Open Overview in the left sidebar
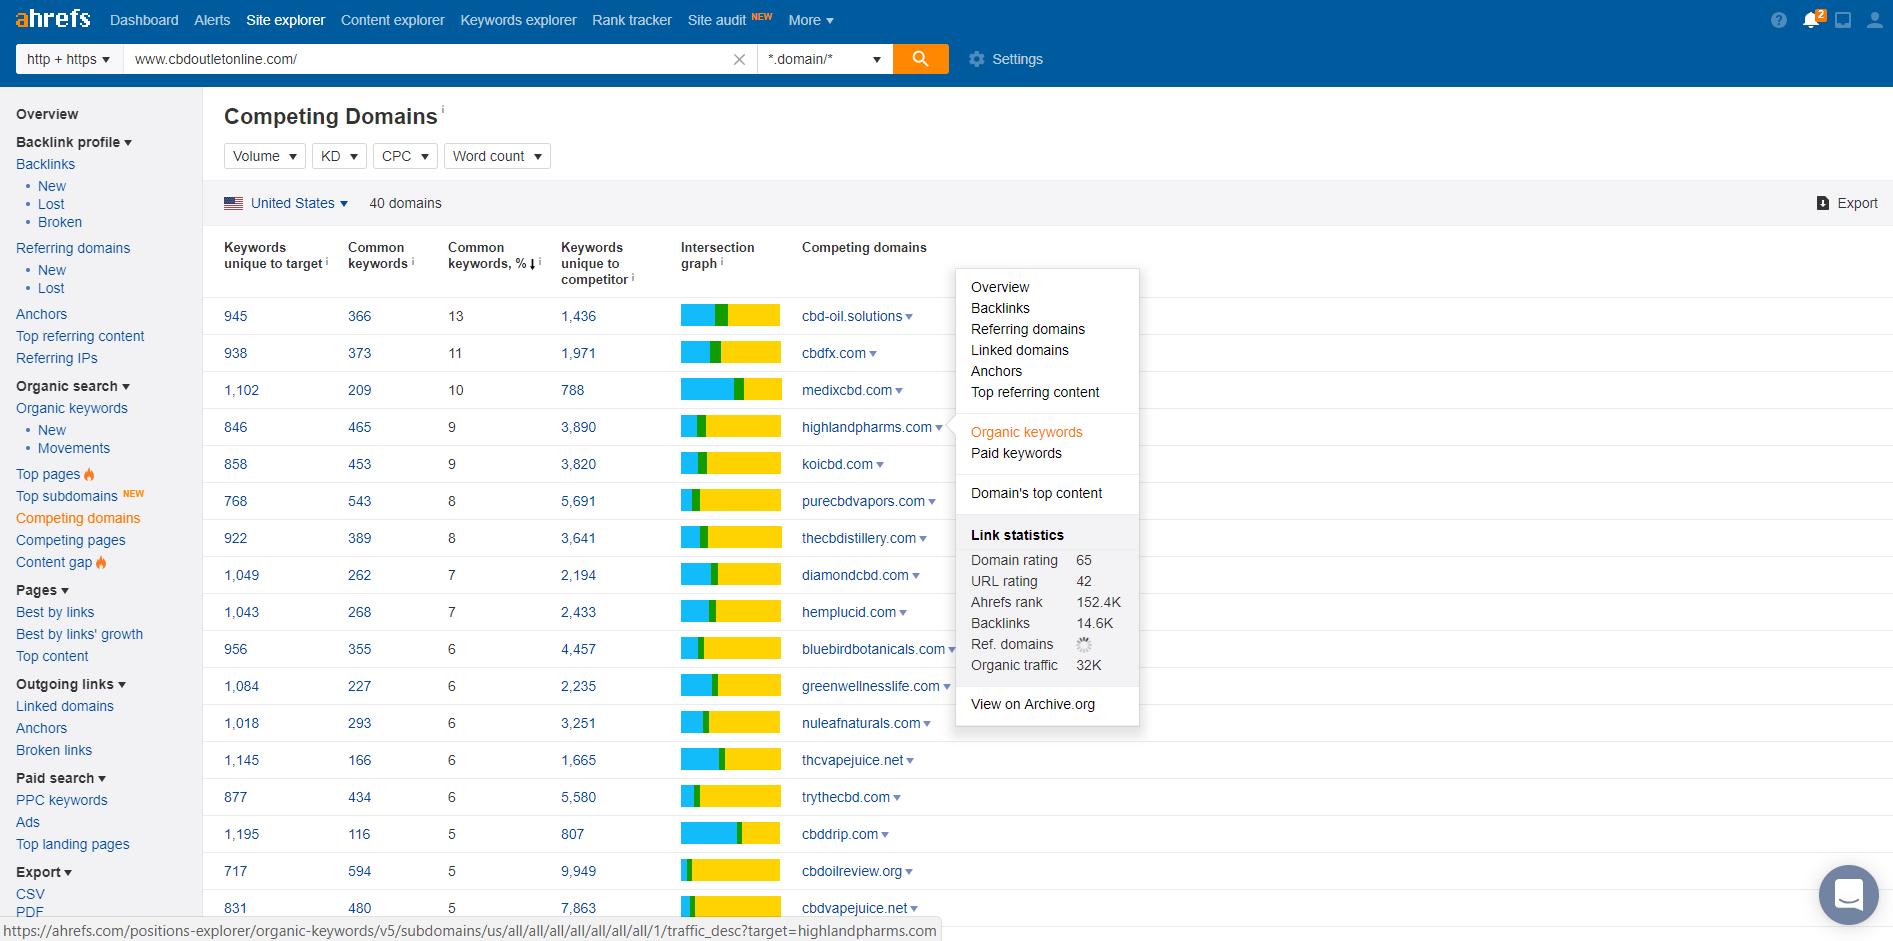The width and height of the screenshot is (1893, 941). pyautogui.click(x=47, y=114)
